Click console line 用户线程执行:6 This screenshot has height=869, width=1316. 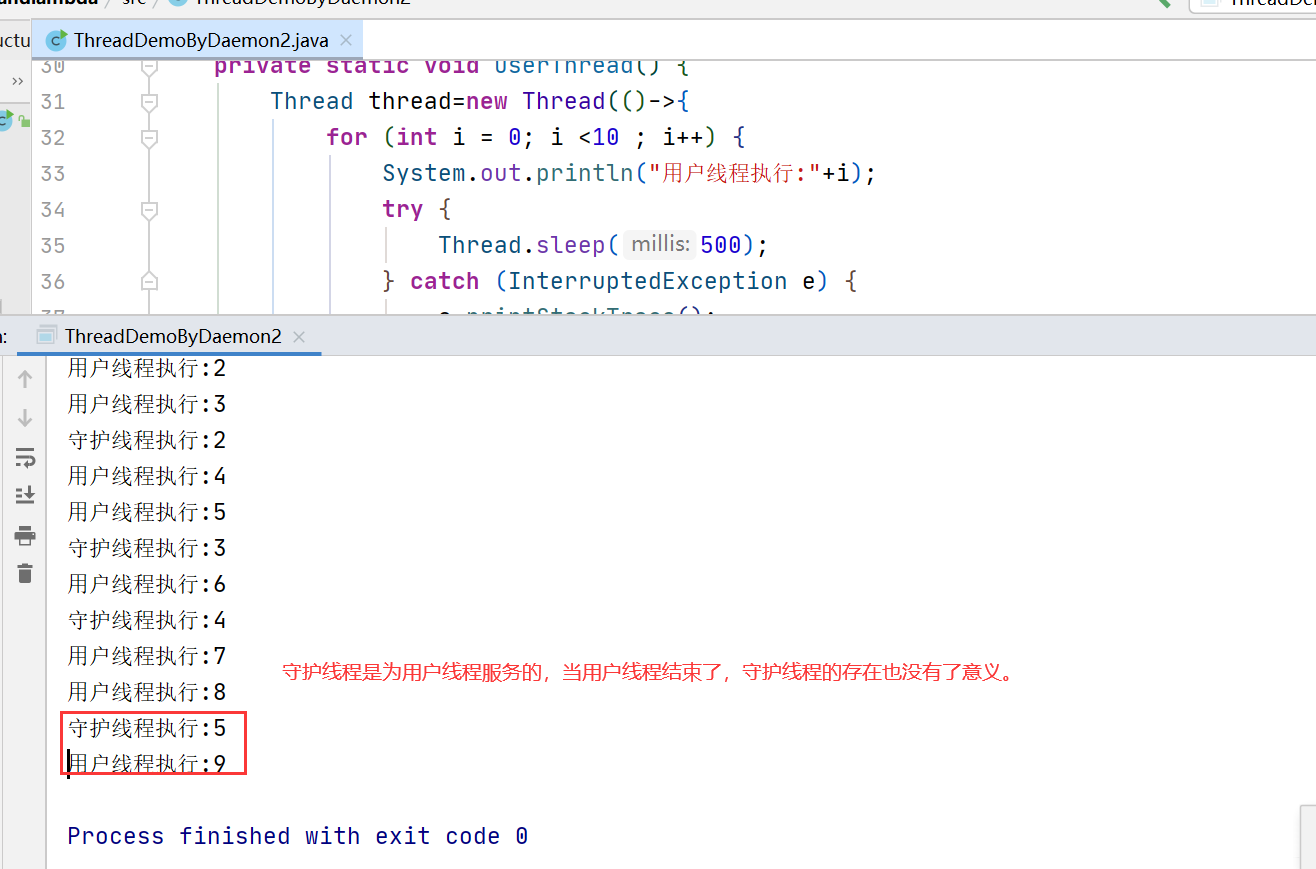[x=147, y=584]
